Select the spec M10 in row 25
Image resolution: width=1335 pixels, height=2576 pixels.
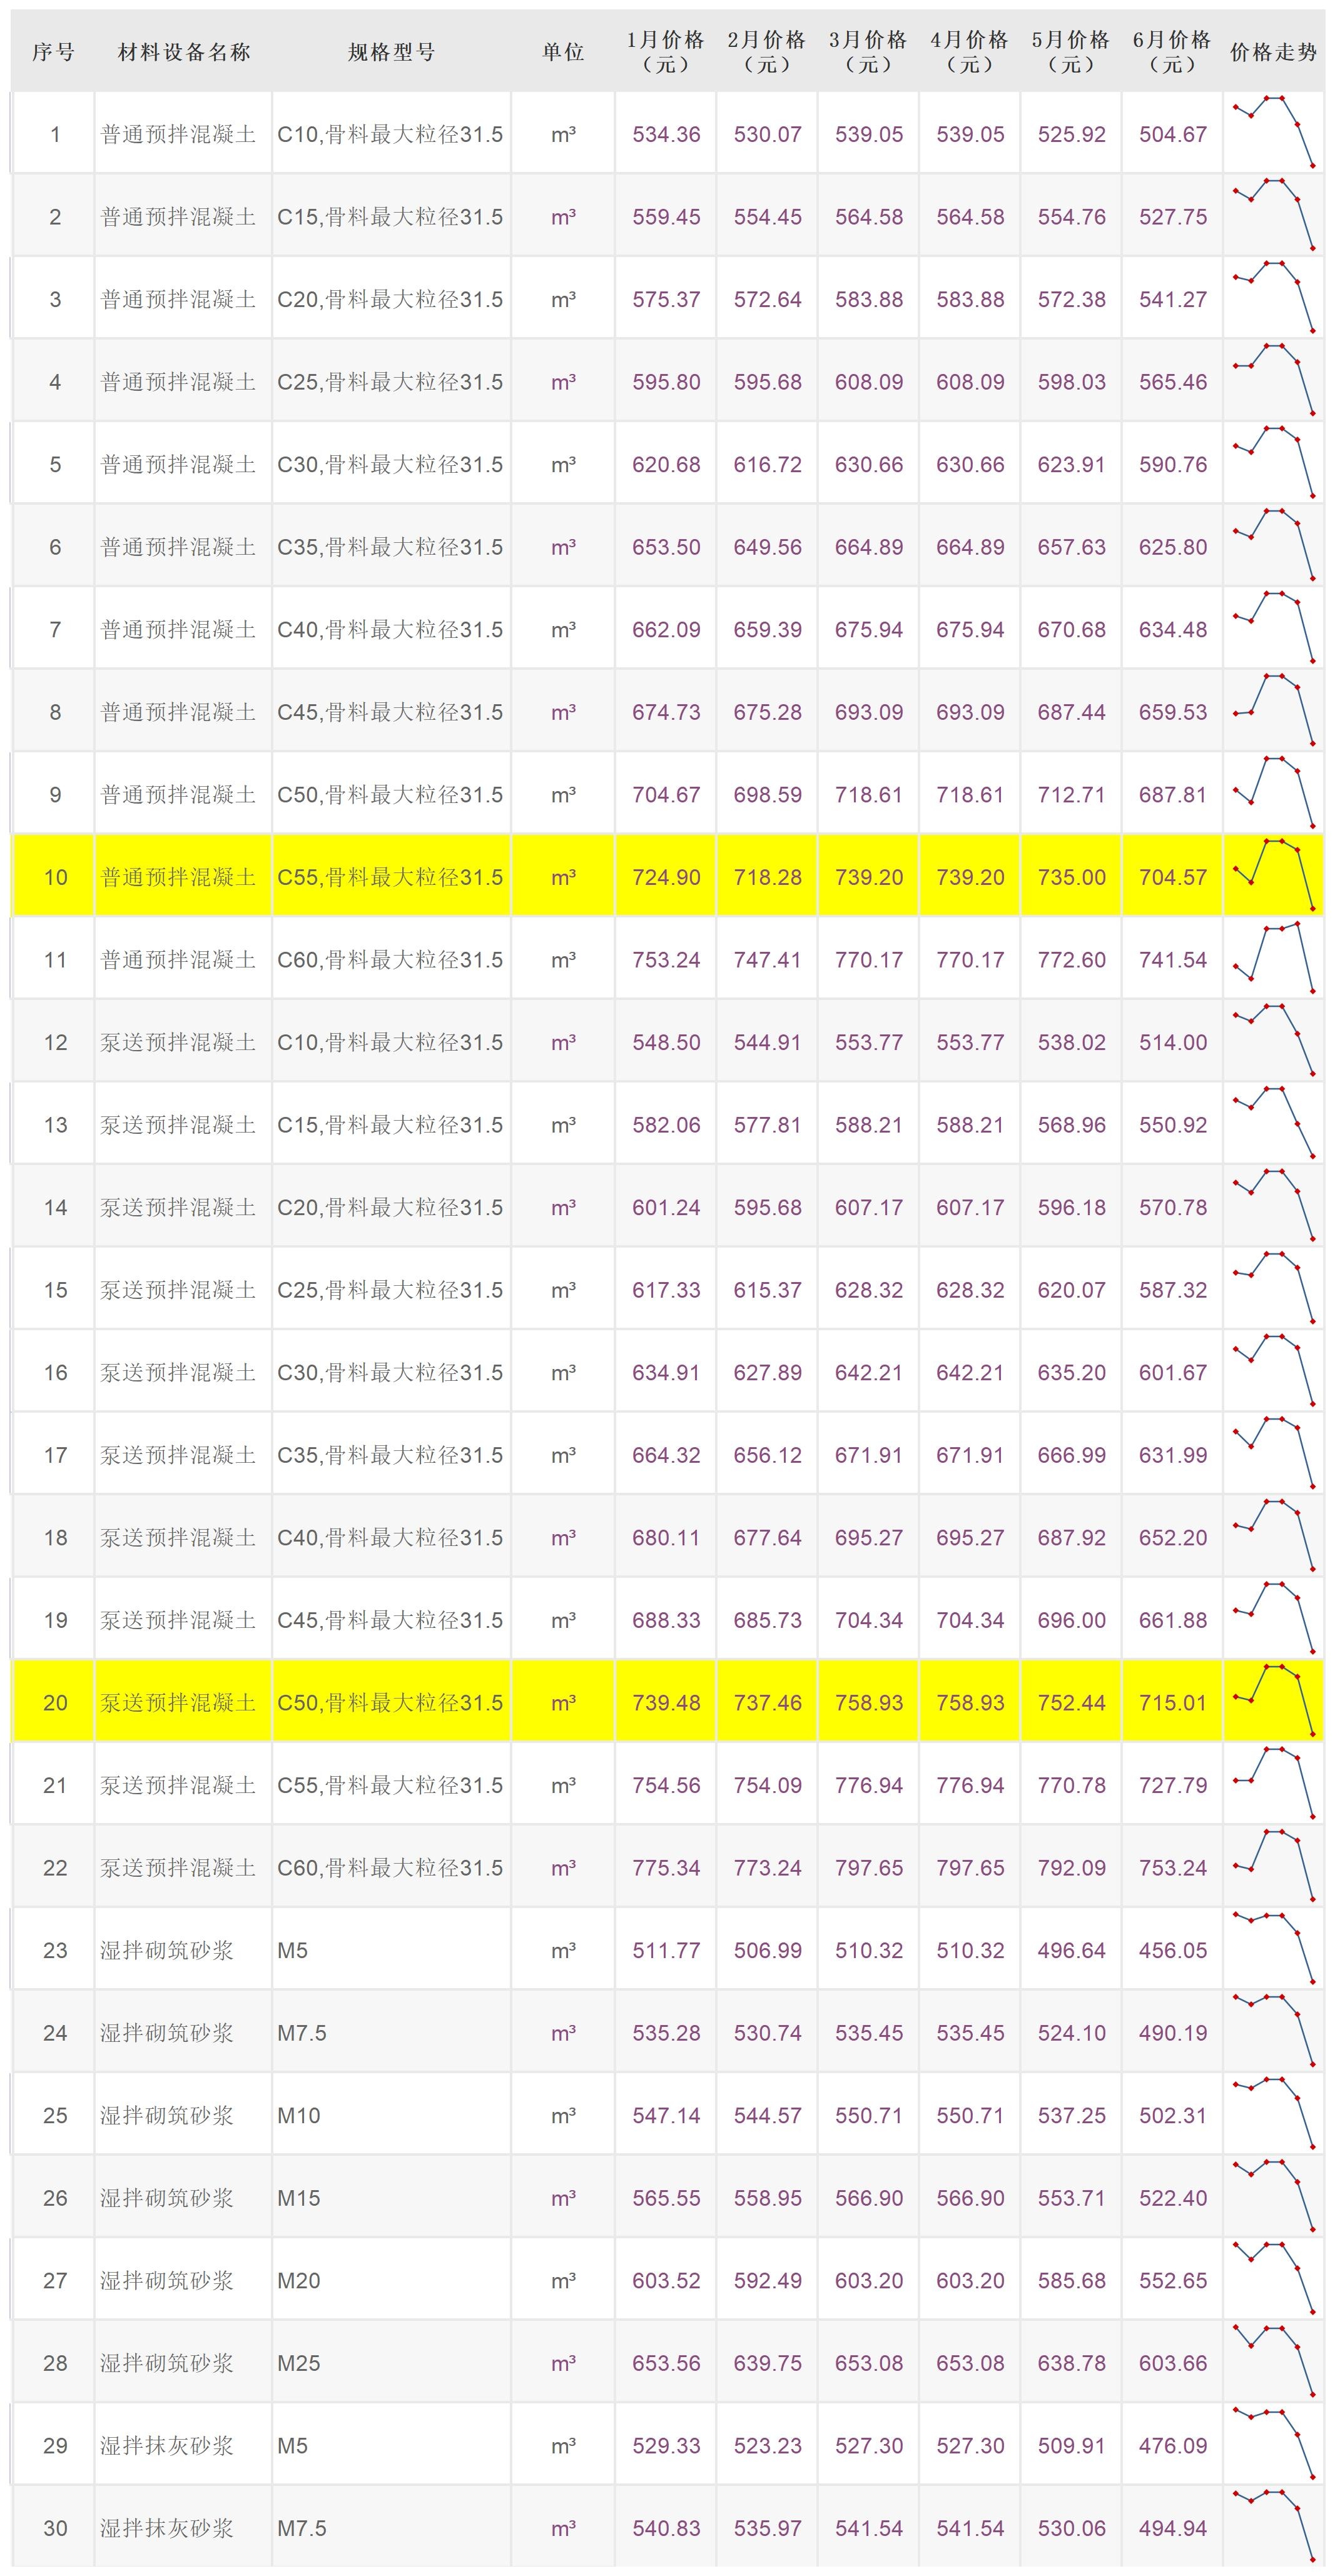(299, 2115)
